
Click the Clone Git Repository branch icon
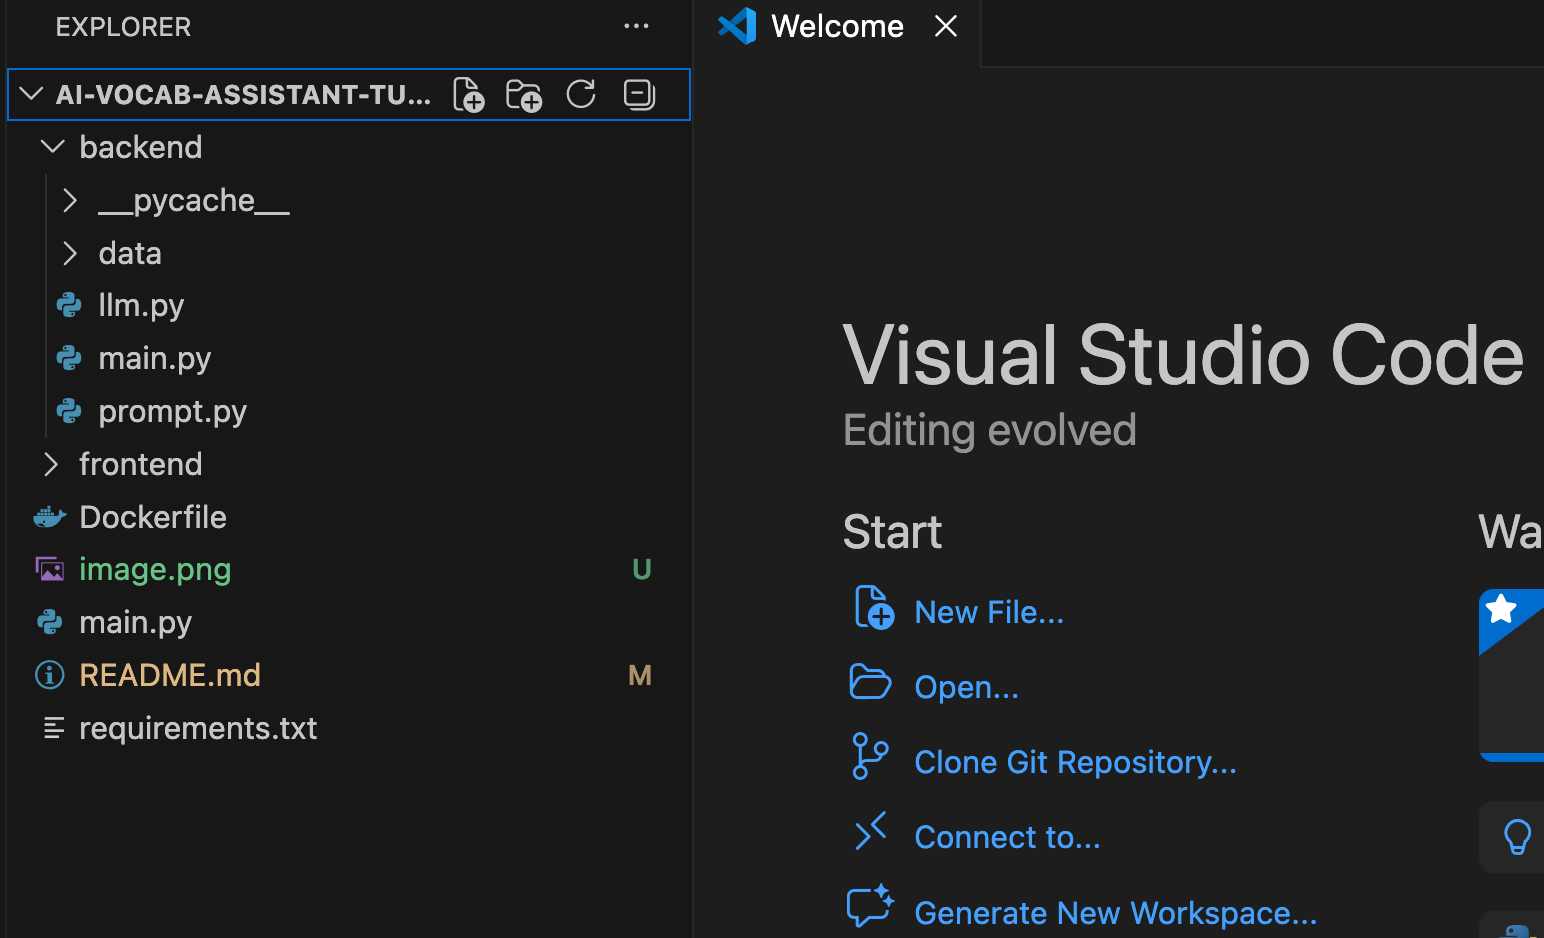pyautogui.click(x=869, y=756)
